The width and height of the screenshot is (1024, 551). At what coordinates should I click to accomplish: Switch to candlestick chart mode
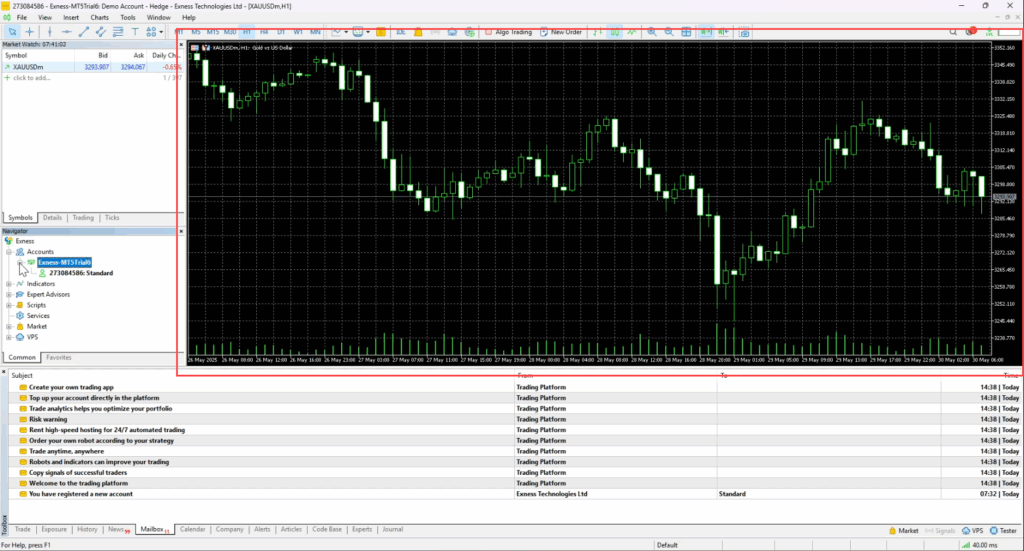pos(615,32)
